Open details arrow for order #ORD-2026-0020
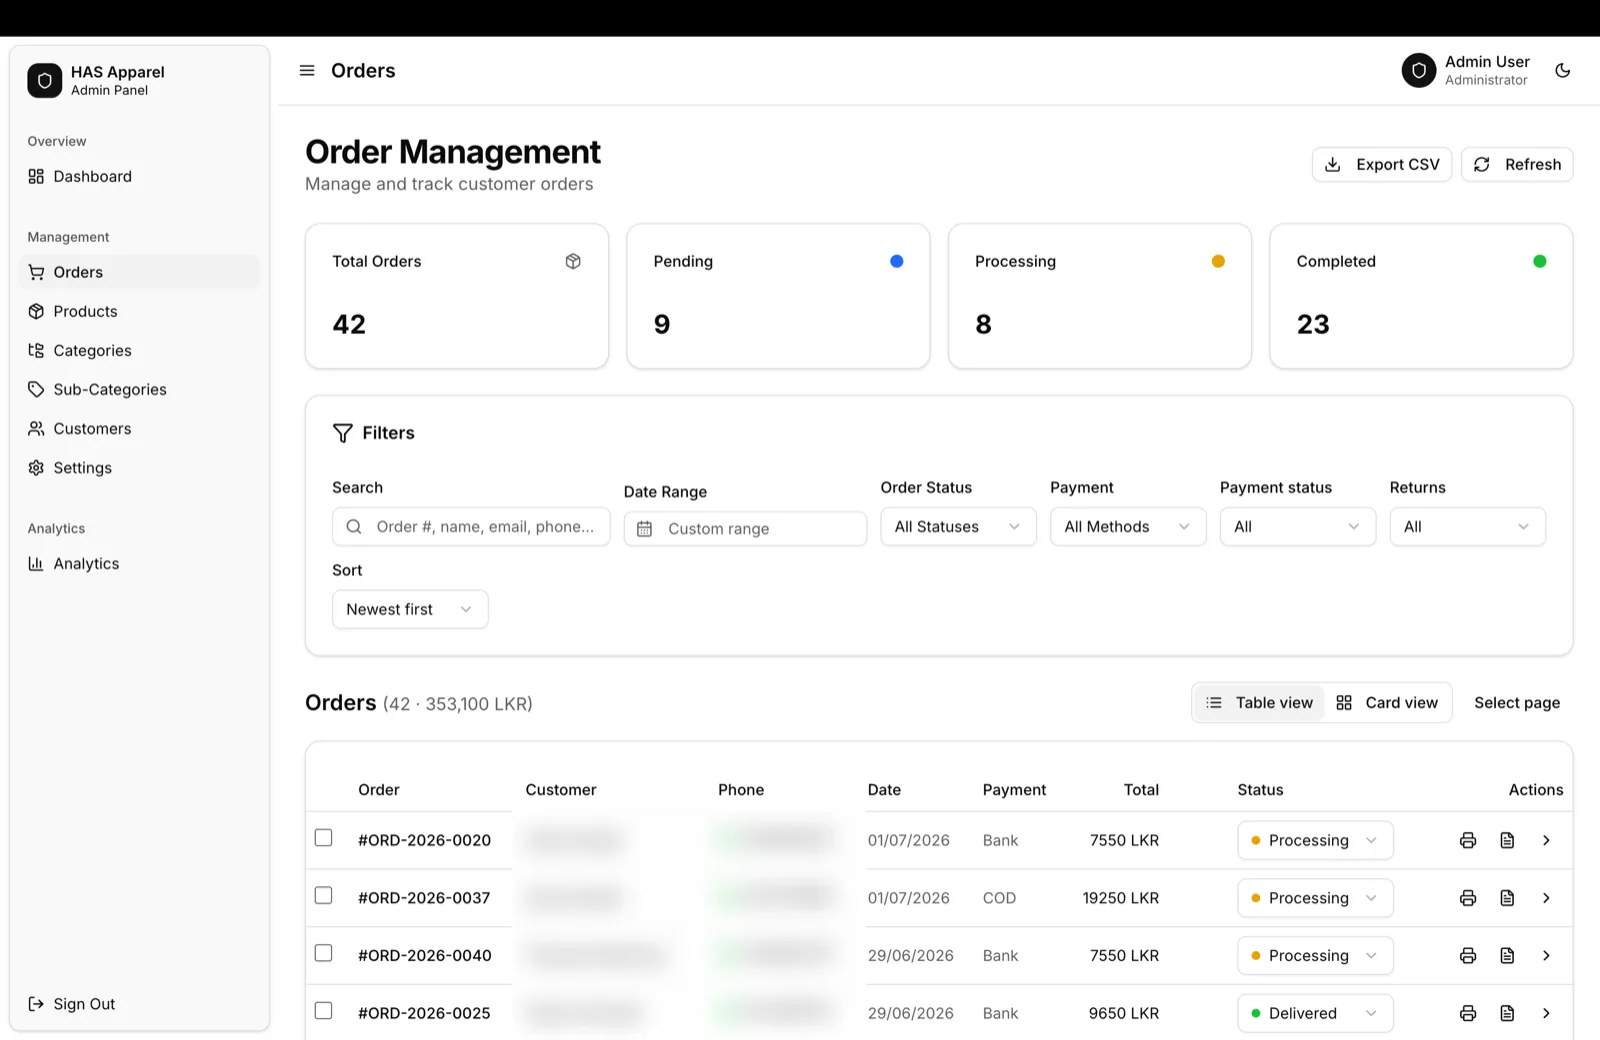1600x1040 pixels. (x=1546, y=841)
